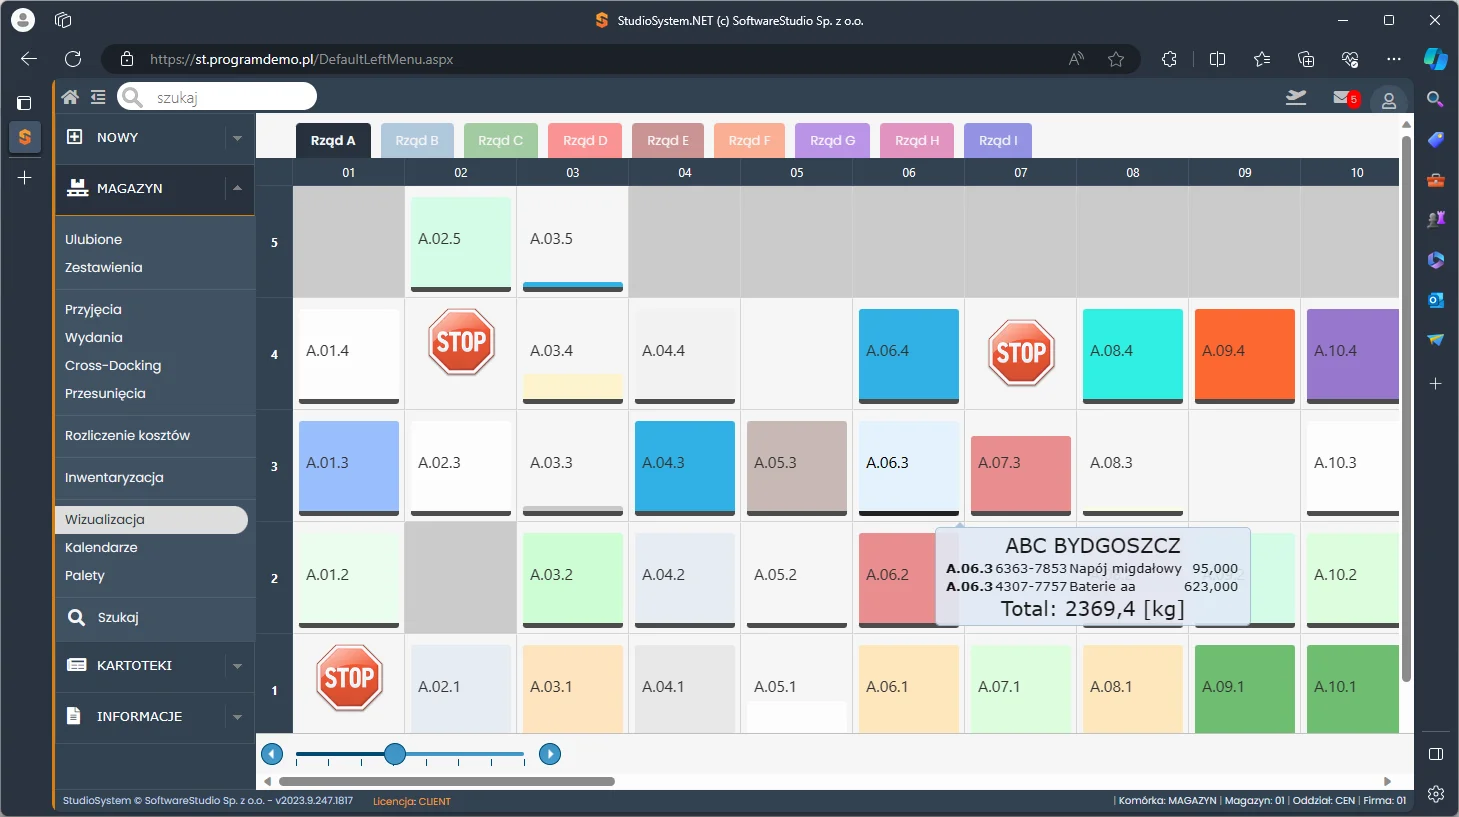The width and height of the screenshot is (1459, 817).
Task: Select blue location cell A.06.4
Action: coord(909,354)
